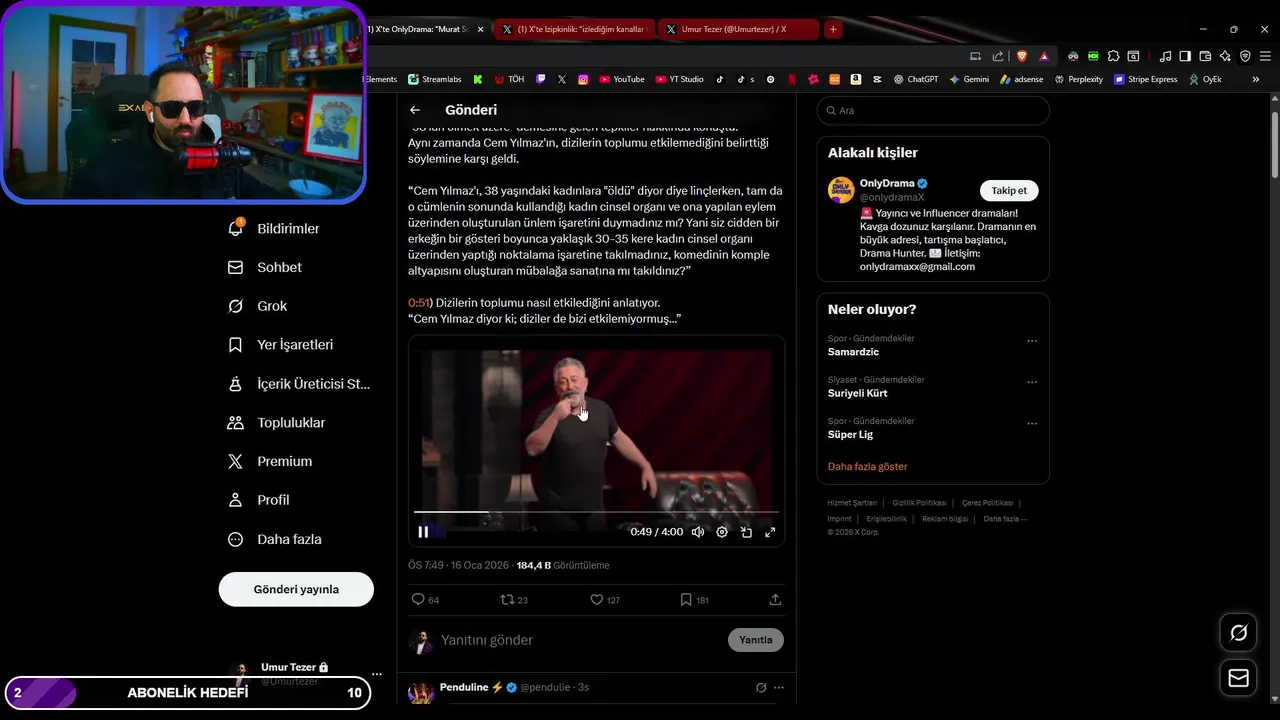Screen dimensions: 1280x720
Task: Open Suriyeli Kürt trend options menu
Action: (x=1032, y=382)
